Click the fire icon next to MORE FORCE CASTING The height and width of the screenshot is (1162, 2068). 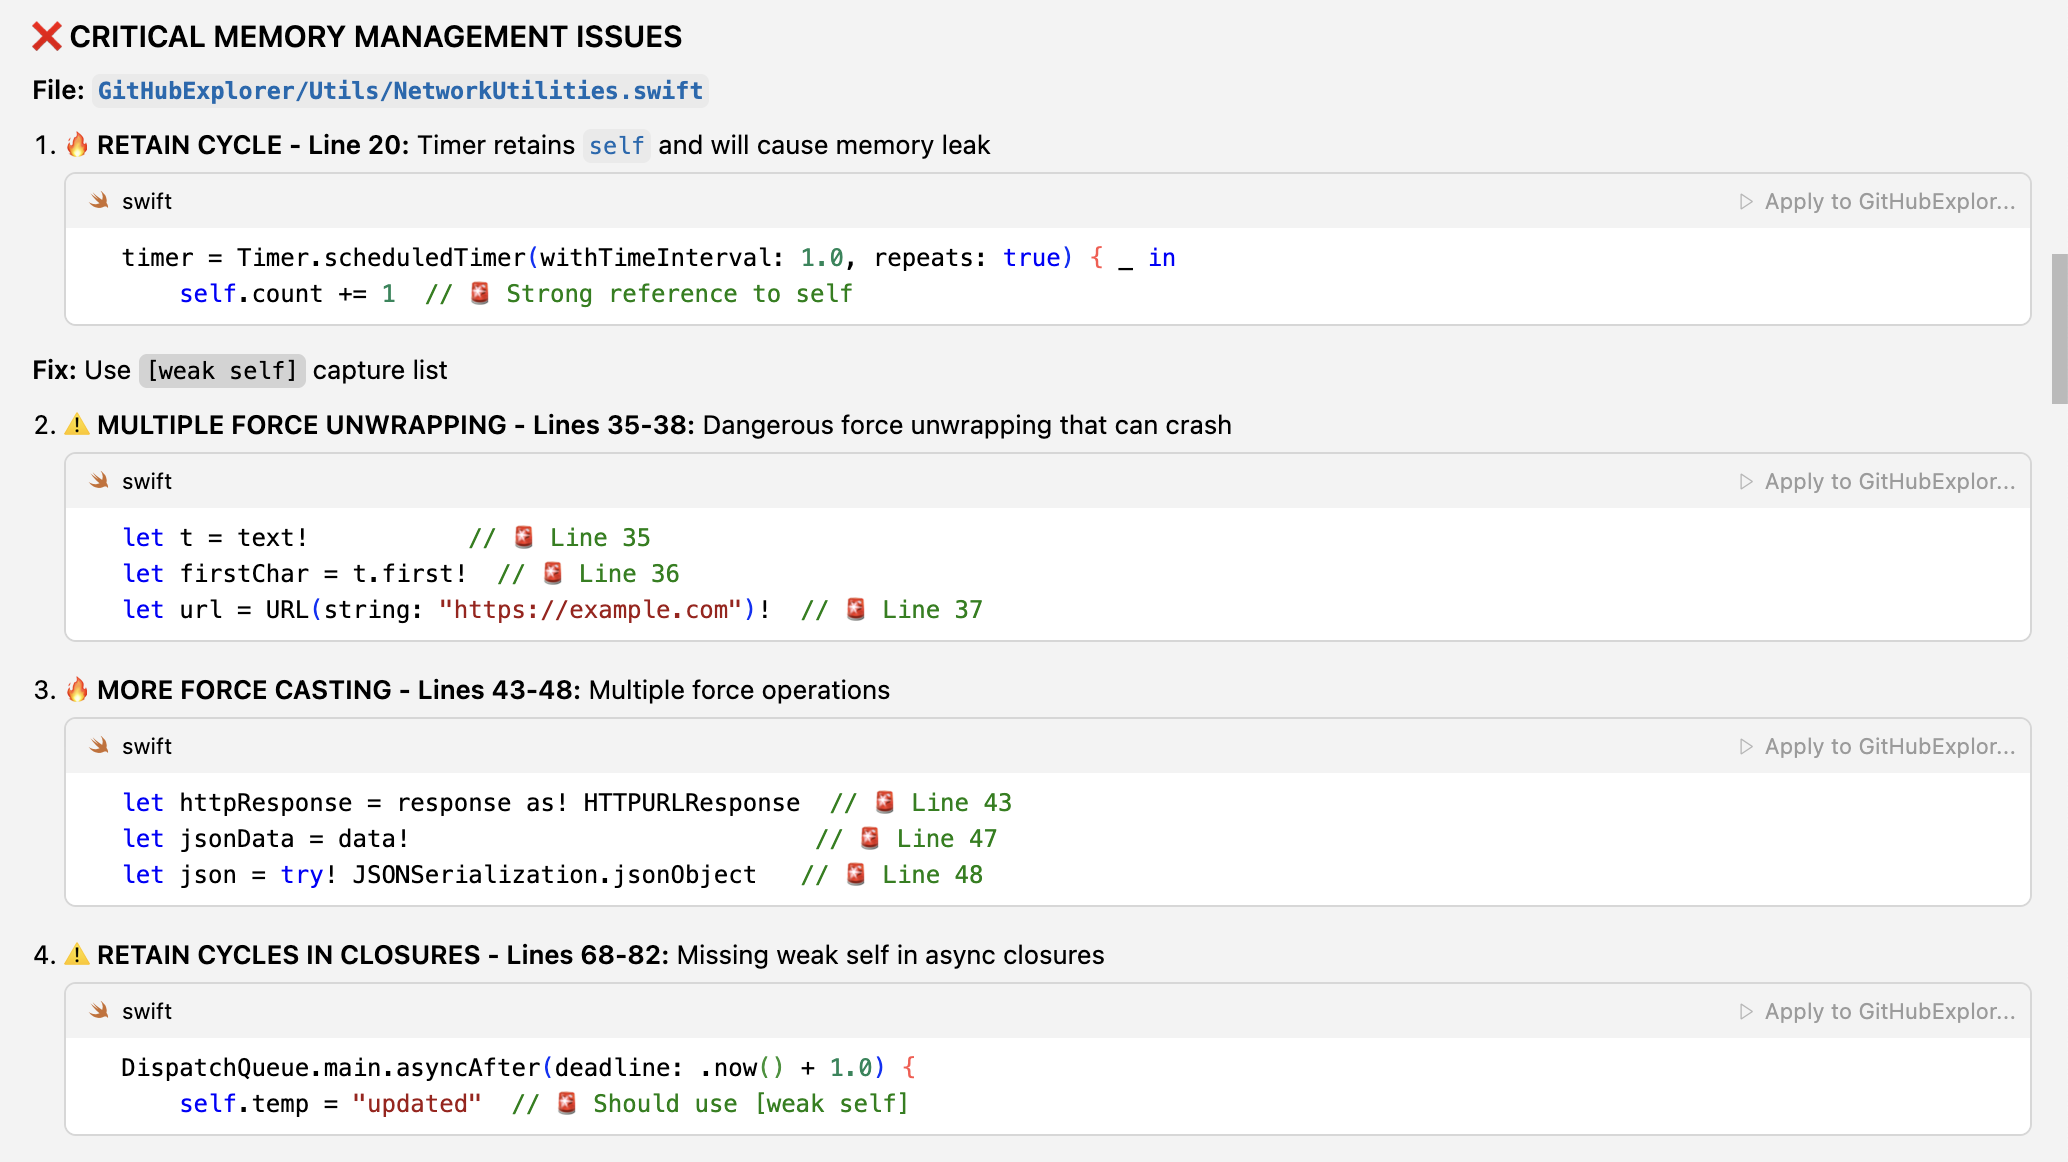pos(77,690)
